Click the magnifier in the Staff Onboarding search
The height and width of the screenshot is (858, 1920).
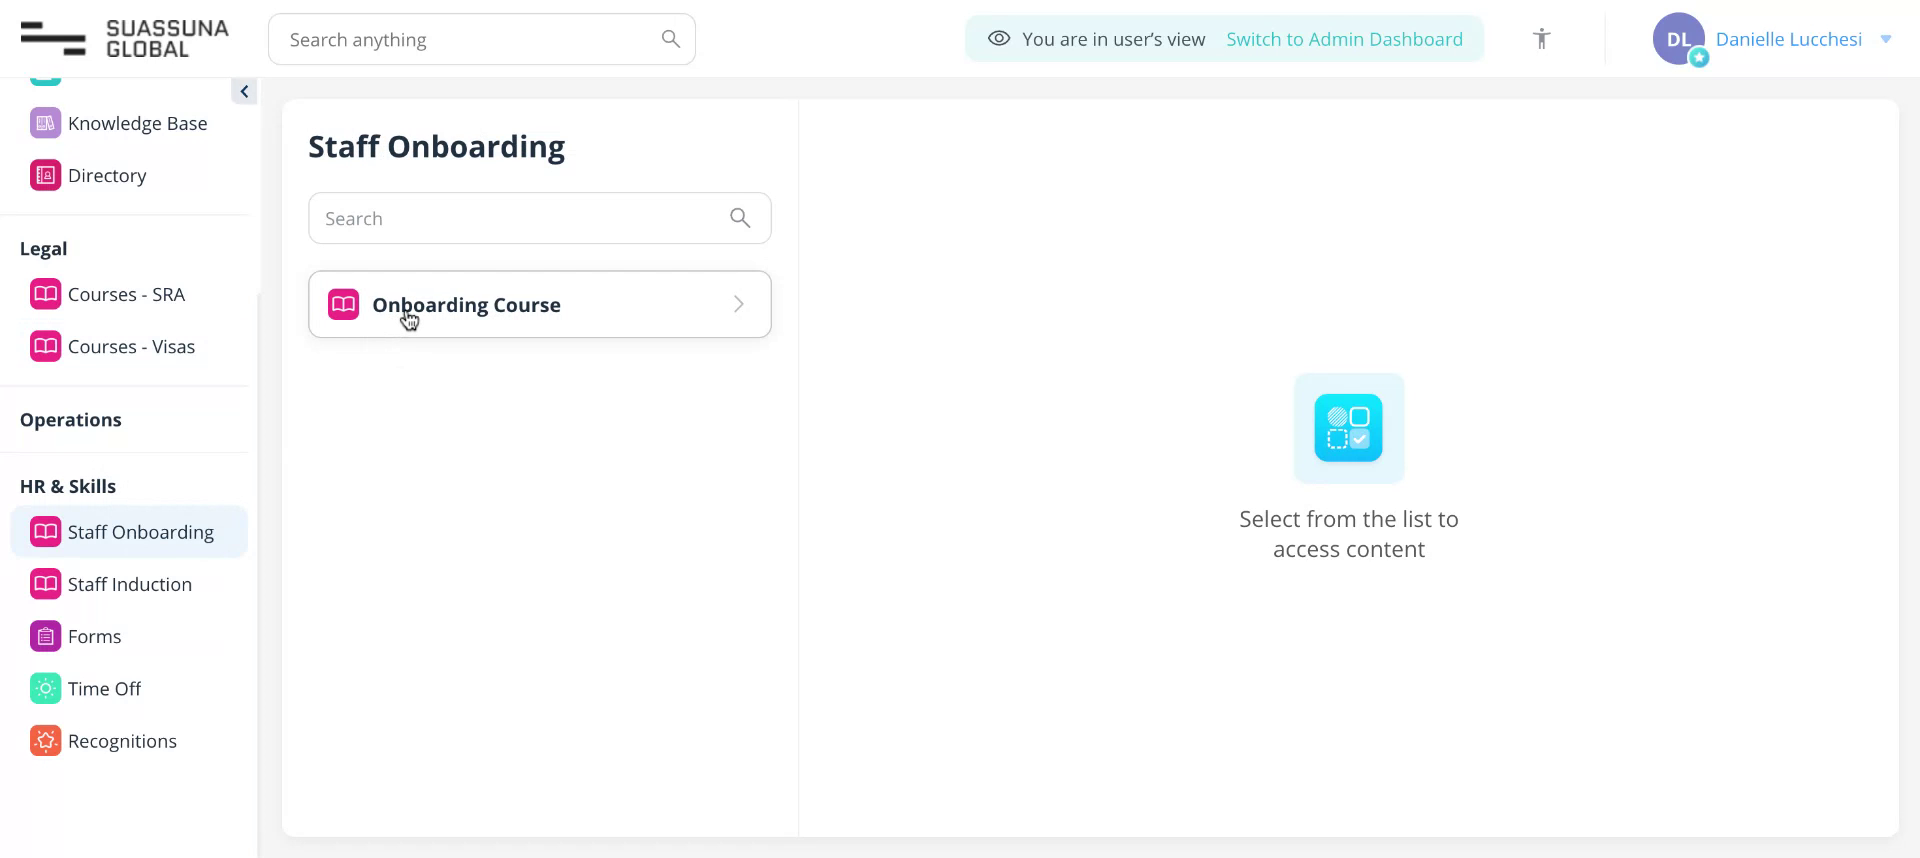click(x=740, y=218)
